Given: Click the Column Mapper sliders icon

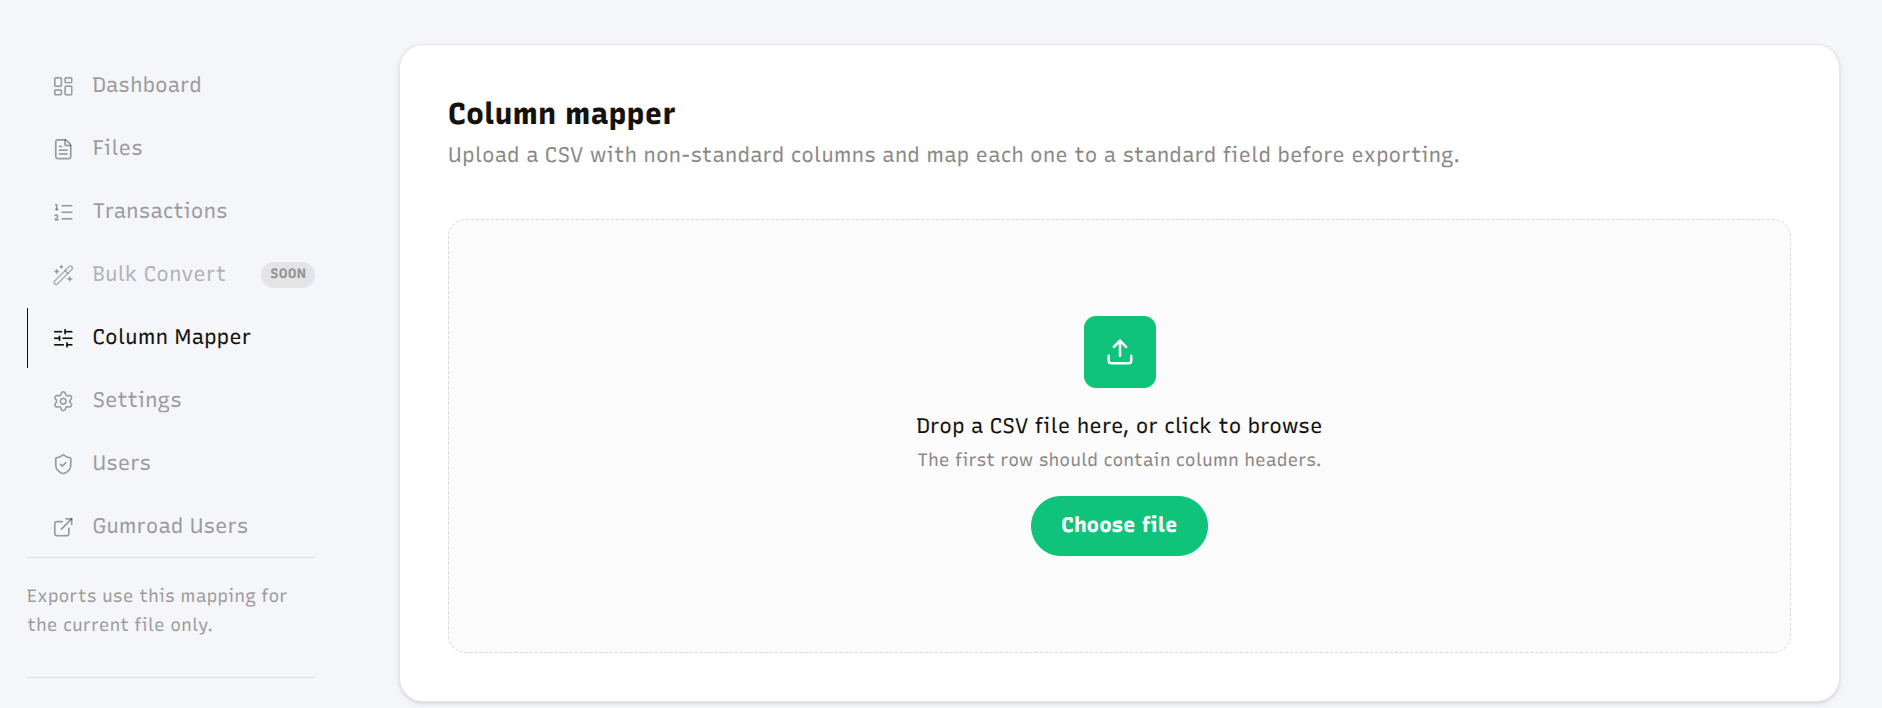Looking at the screenshot, I should [x=63, y=338].
